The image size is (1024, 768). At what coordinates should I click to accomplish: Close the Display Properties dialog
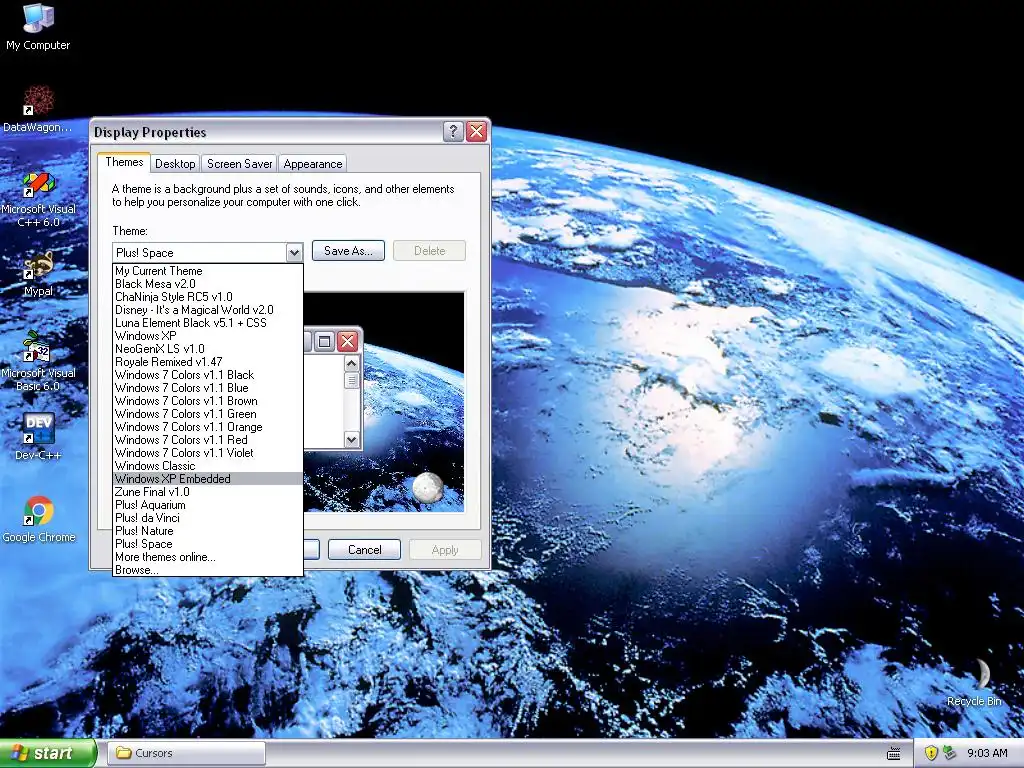pos(477,131)
